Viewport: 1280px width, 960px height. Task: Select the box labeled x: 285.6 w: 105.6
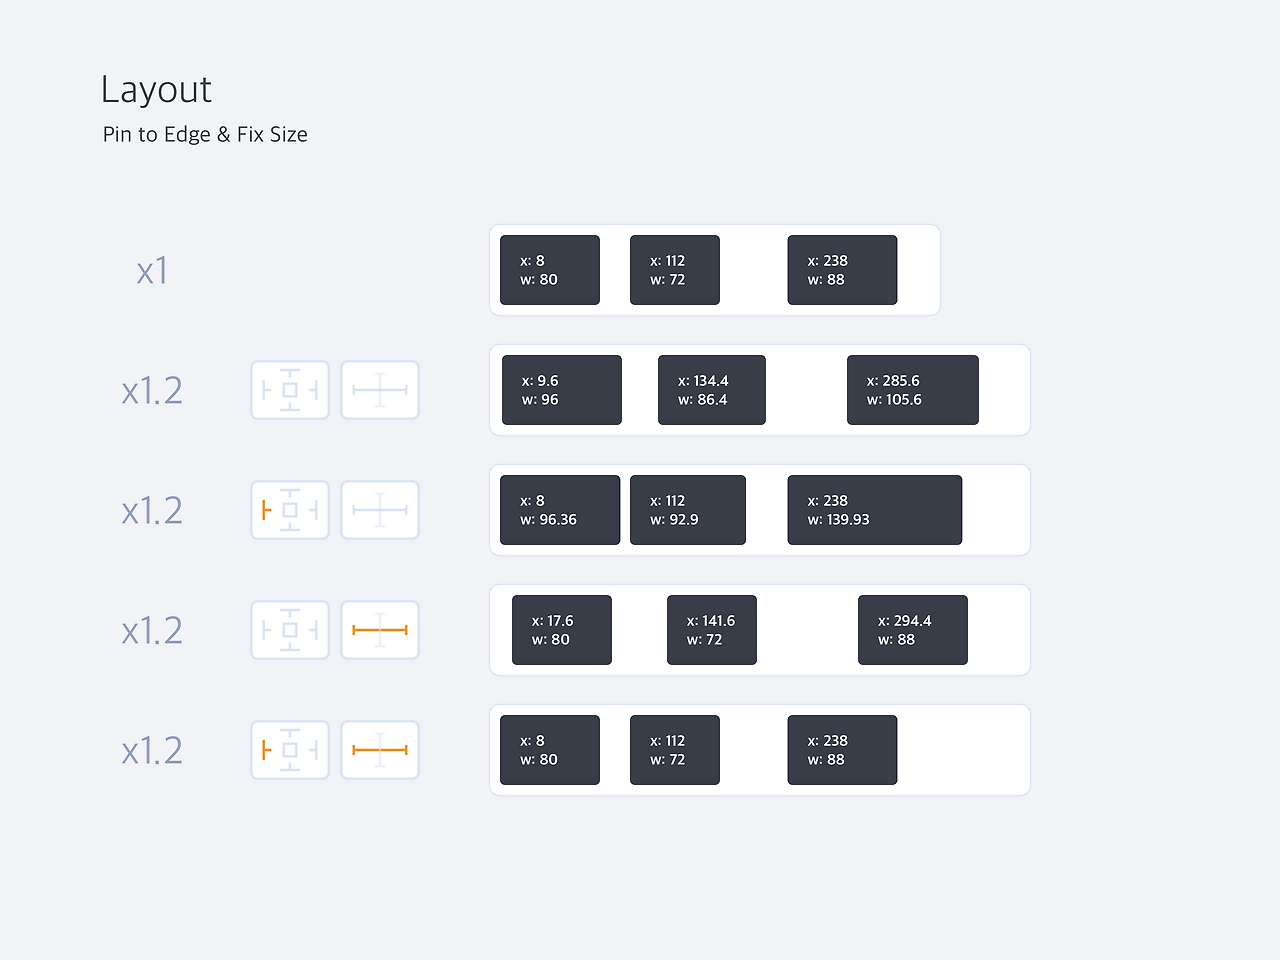click(913, 390)
